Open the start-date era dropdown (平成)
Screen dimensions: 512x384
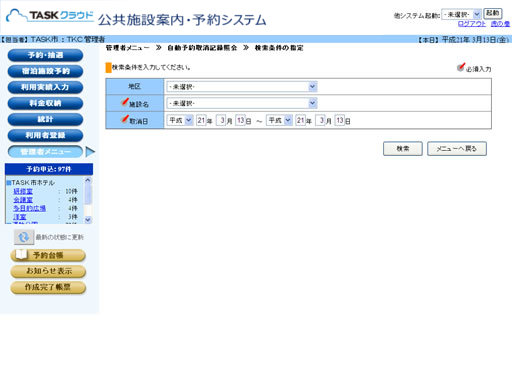click(x=180, y=120)
